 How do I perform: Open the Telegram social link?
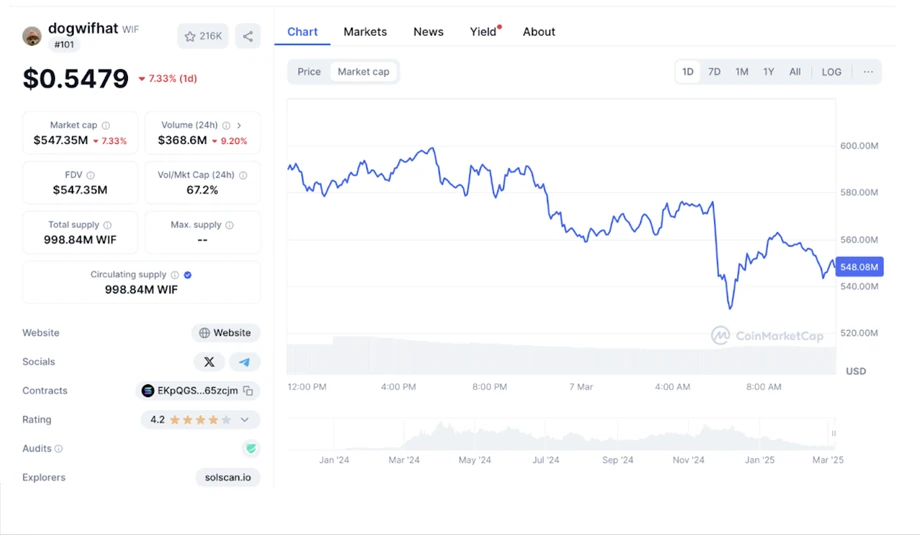coord(244,362)
